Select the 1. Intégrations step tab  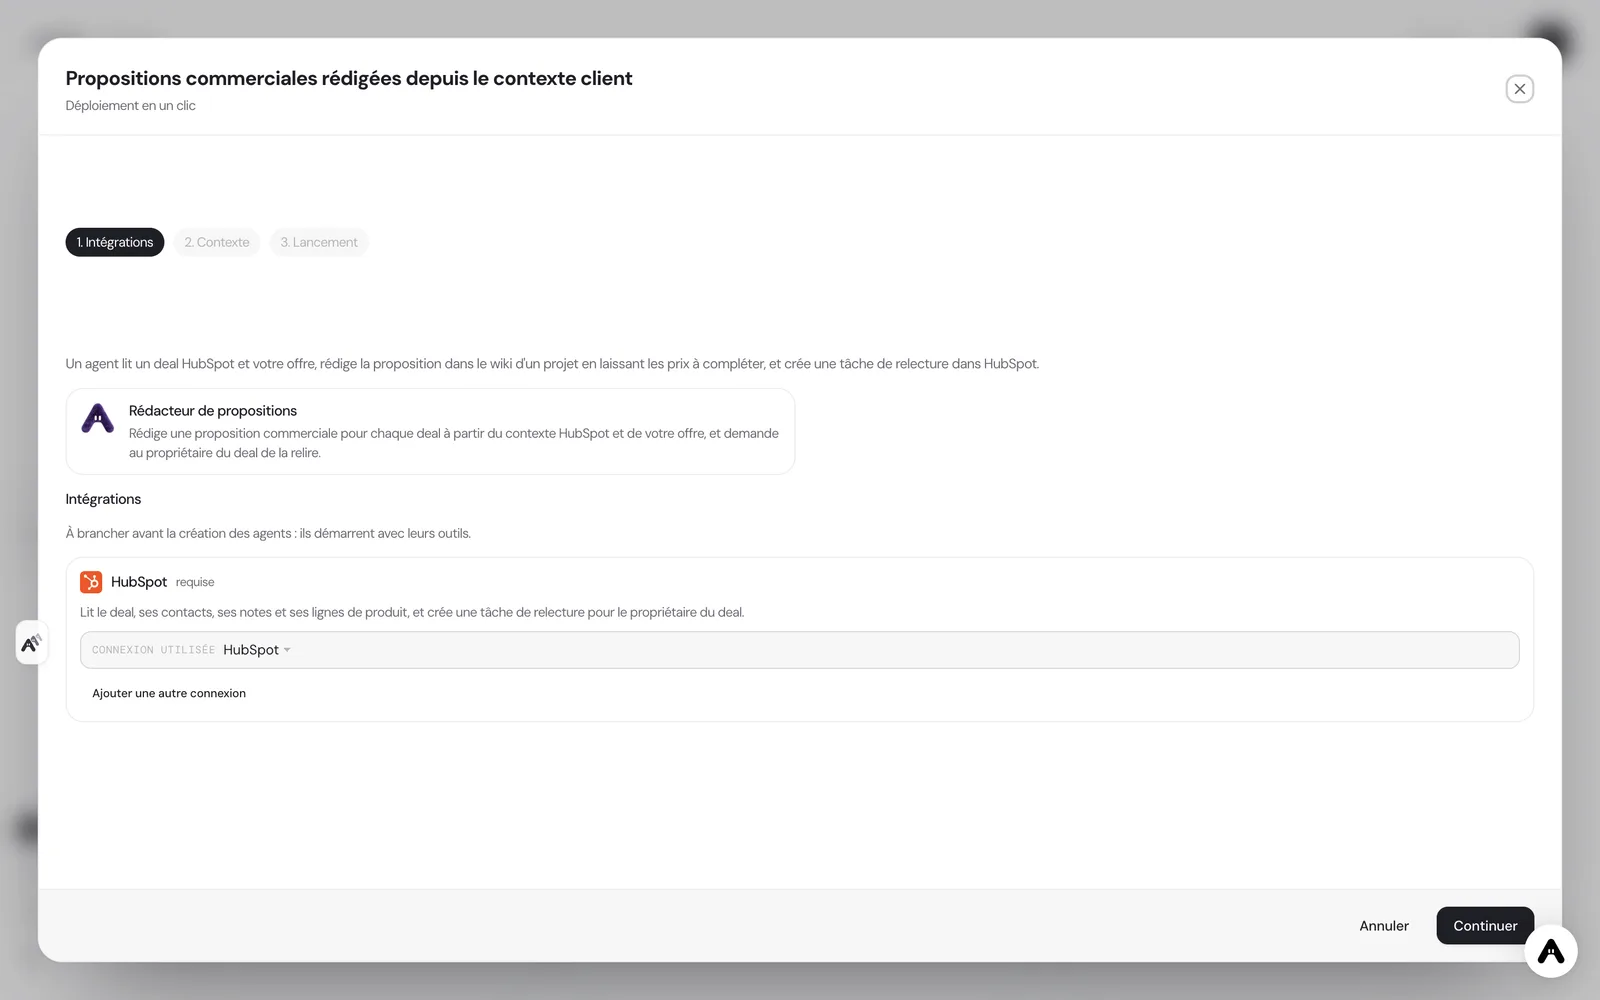(115, 242)
